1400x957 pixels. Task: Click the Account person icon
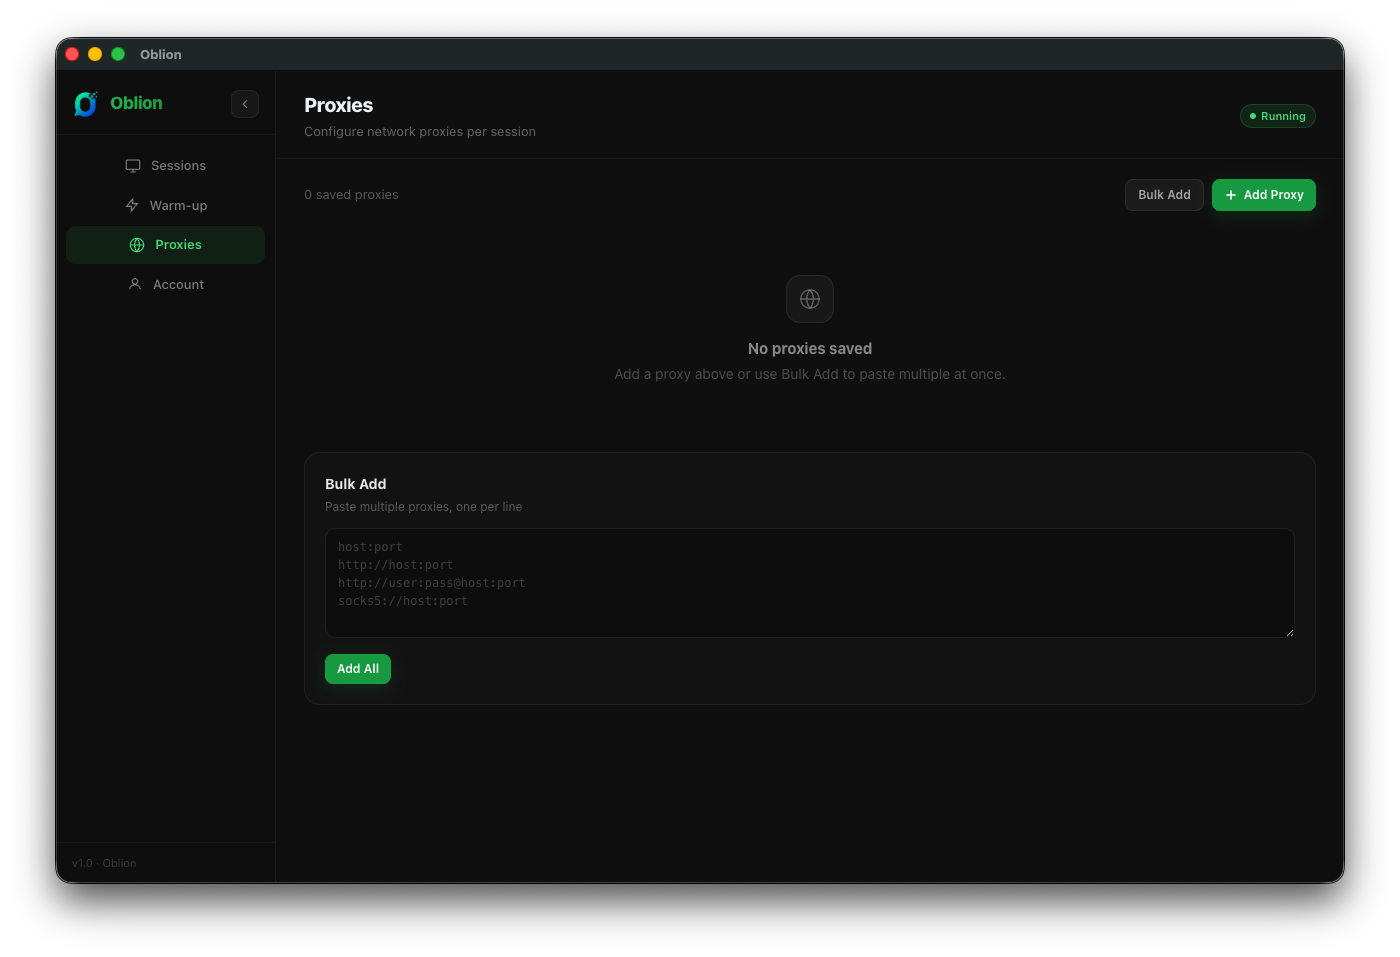point(135,284)
